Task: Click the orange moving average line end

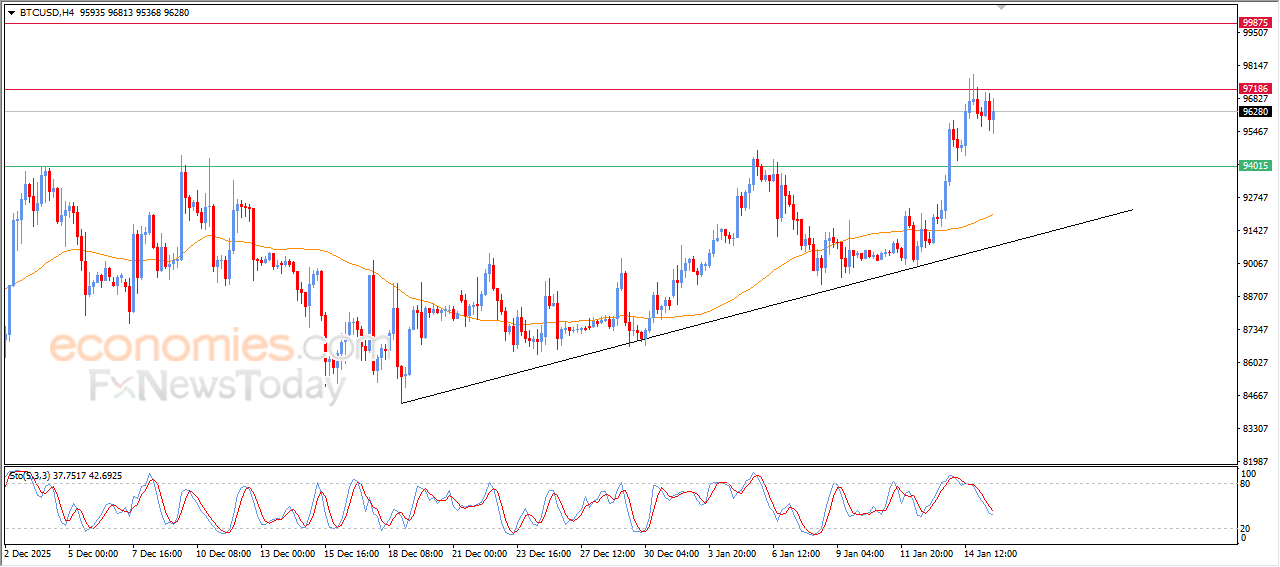Action: 992,214
